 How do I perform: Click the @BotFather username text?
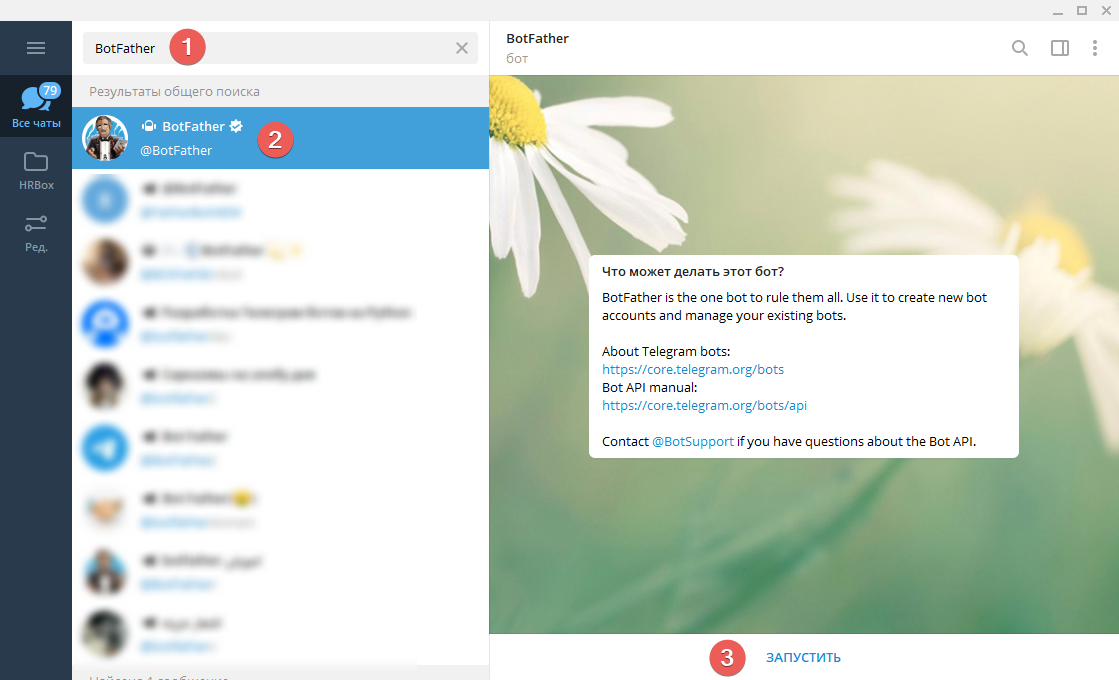[x=176, y=151]
